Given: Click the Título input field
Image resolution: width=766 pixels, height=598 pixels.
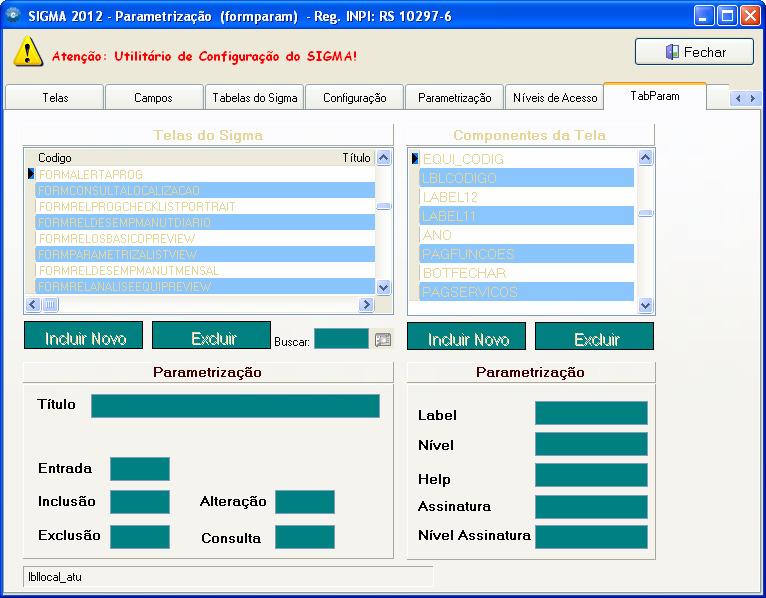Looking at the screenshot, I should click(x=235, y=406).
